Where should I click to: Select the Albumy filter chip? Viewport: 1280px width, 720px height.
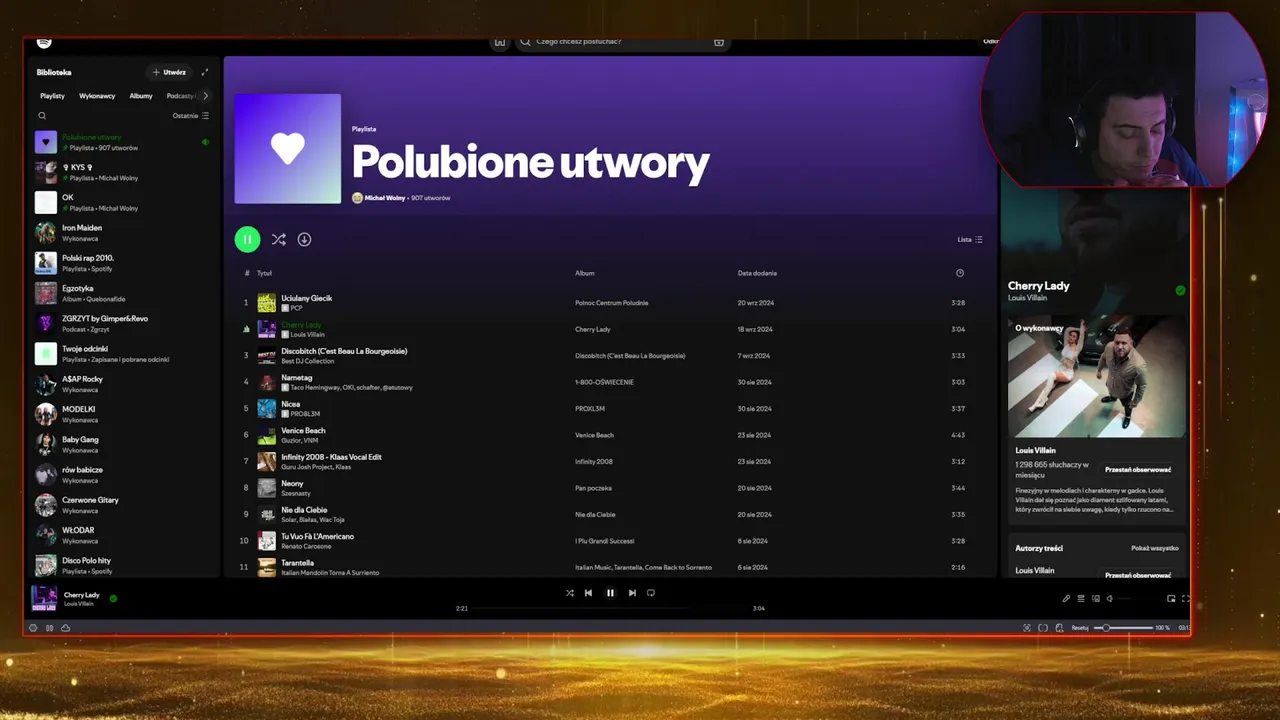[141, 96]
